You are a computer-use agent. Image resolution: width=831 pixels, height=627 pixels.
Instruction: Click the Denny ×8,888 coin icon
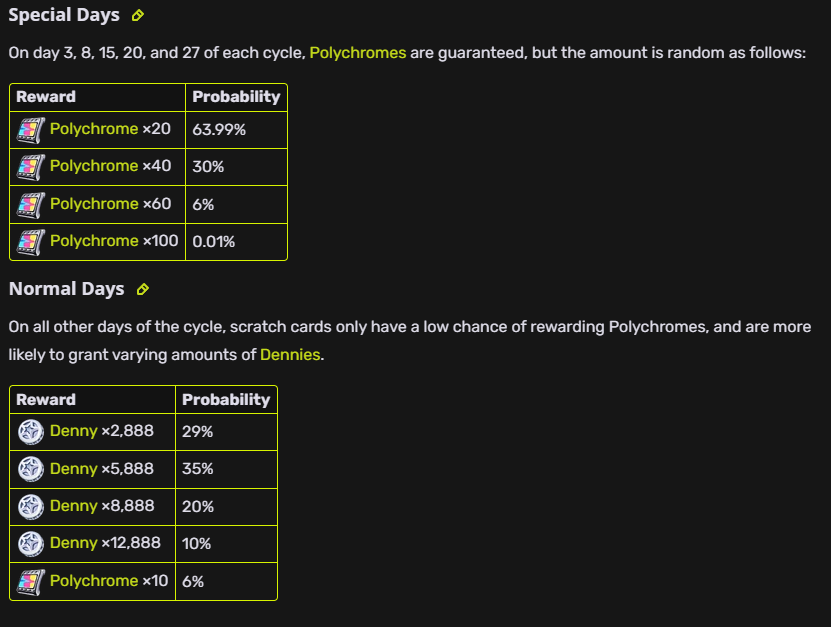[x=31, y=507]
